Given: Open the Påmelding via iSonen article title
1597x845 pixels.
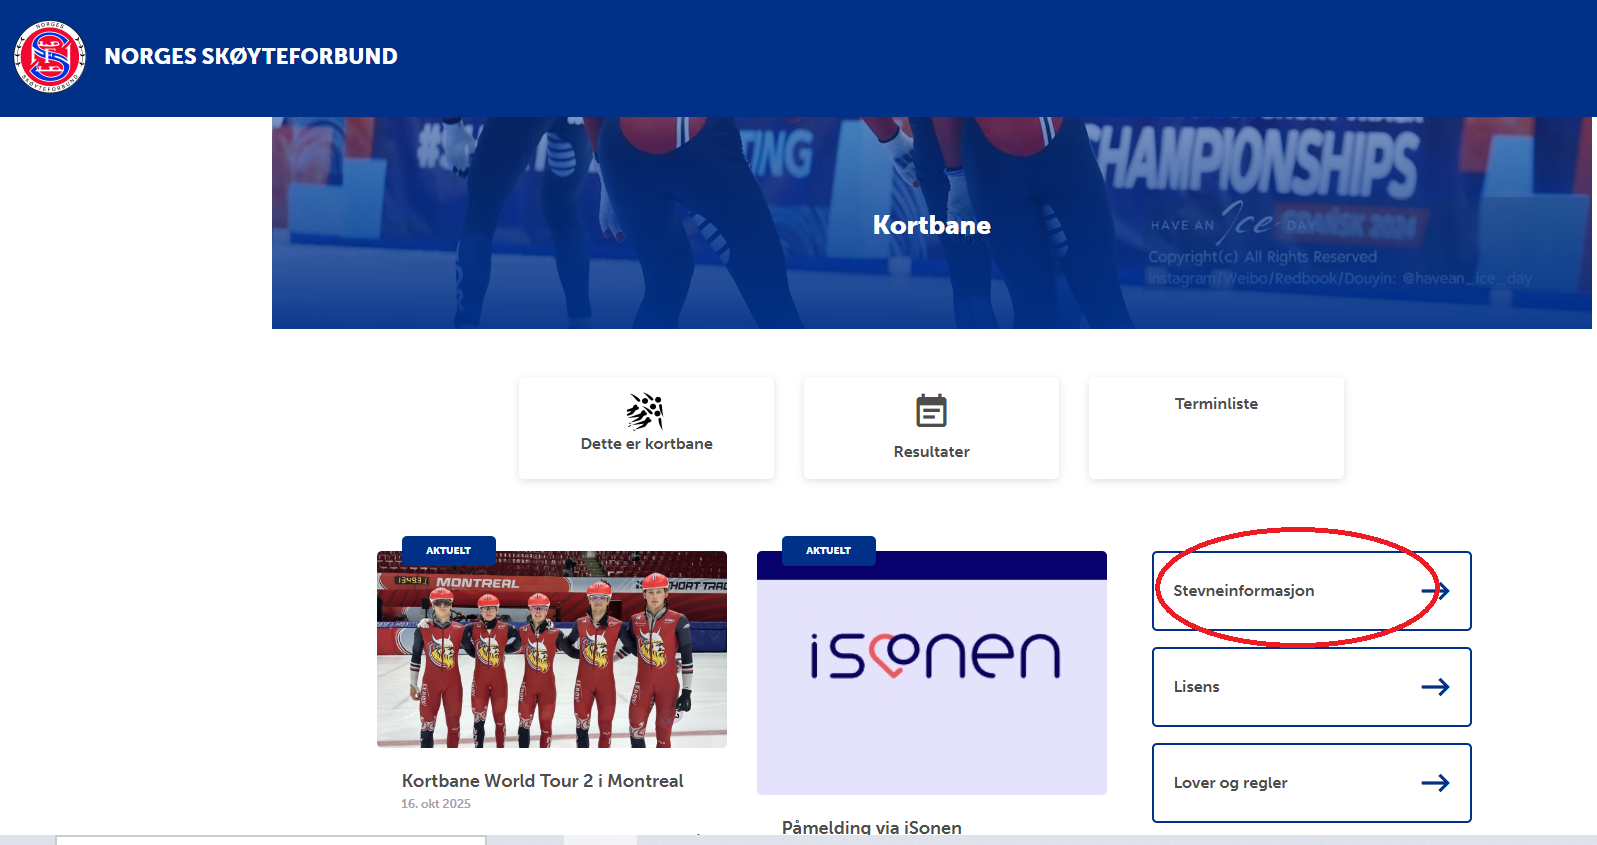Looking at the screenshot, I should [x=871, y=827].
